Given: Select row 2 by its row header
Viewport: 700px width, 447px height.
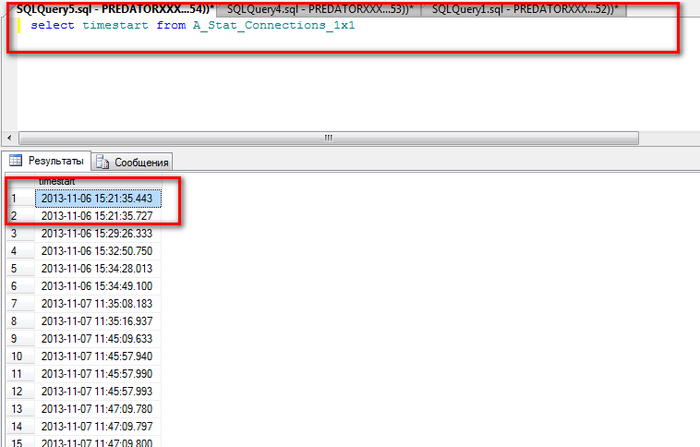Looking at the screenshot, I should click(x=17, y=215).
